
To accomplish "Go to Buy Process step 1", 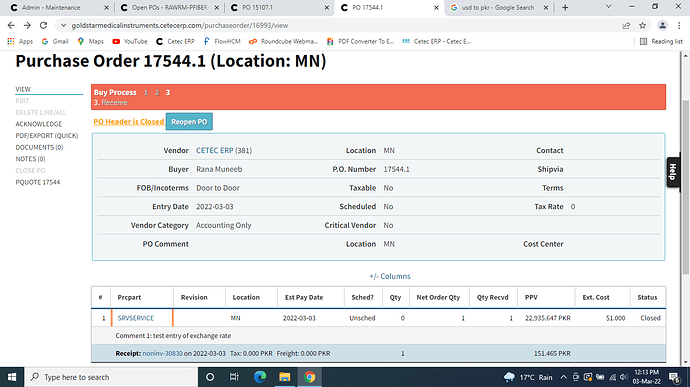I will [x=146, y=92].
